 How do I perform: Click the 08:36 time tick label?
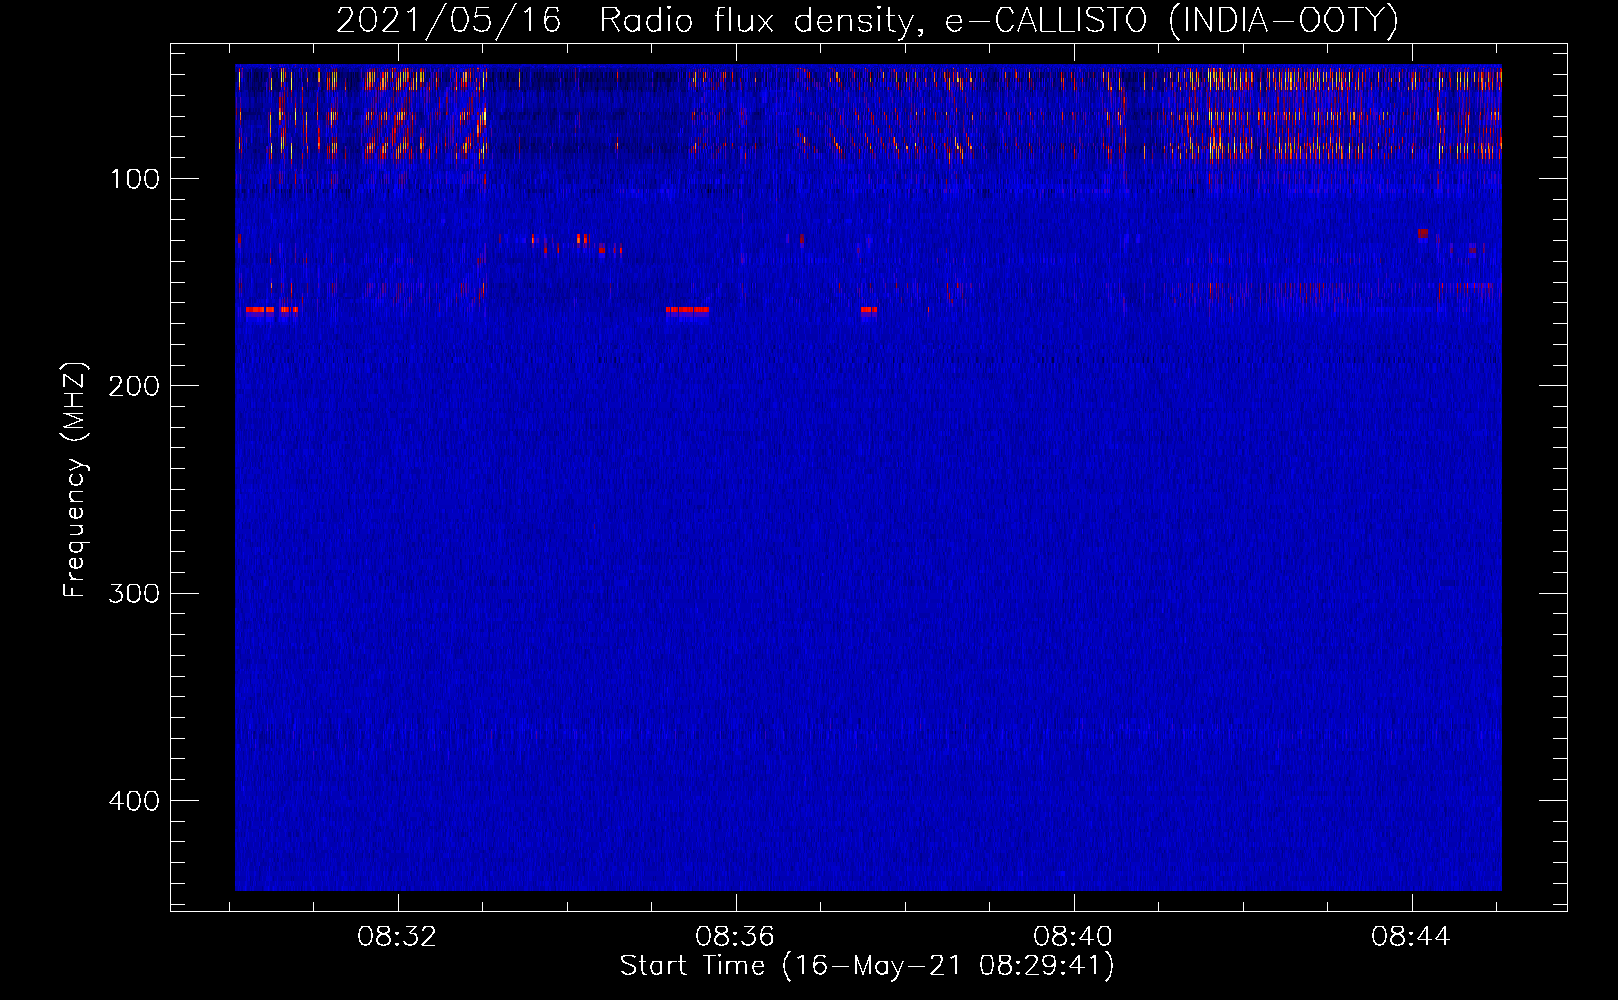(736, 937)
